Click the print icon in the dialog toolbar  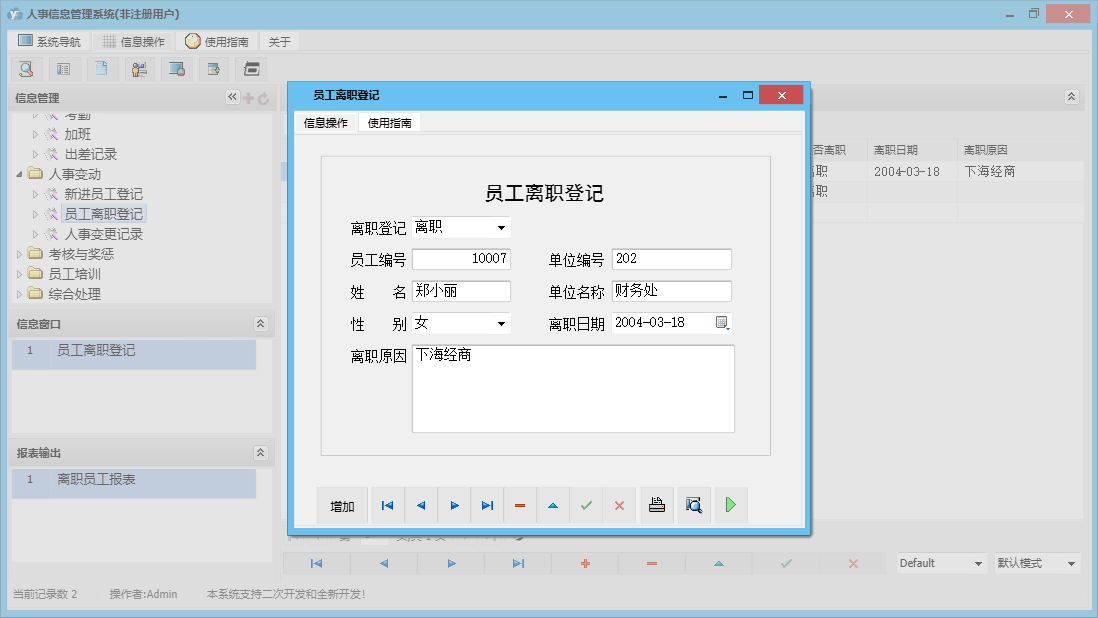tap(656, 505)
